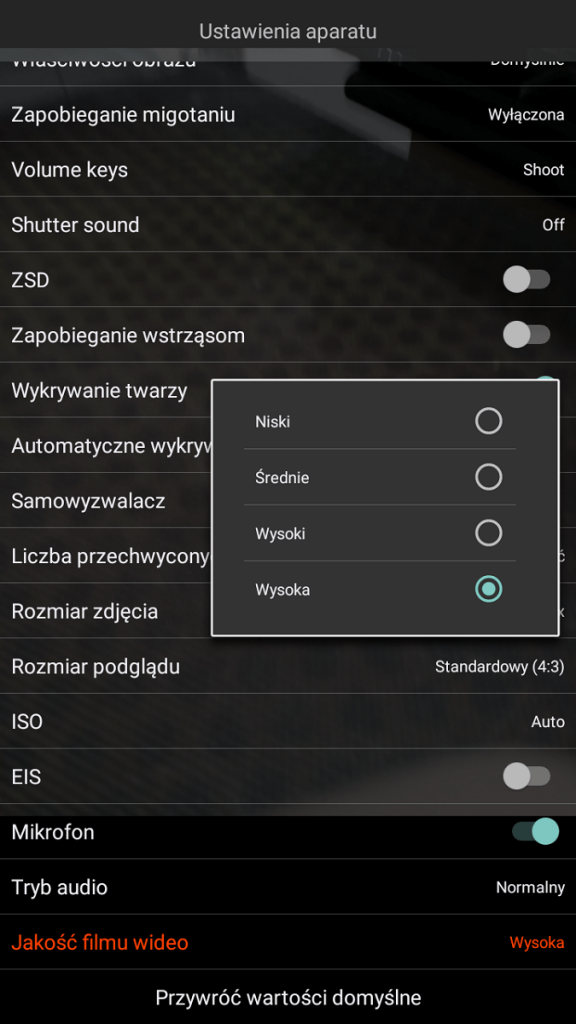The image size is (576, 1024).
Task: Turn on 'Zapobieganie wstrząsom'
Action: click(x=527, y=335)
